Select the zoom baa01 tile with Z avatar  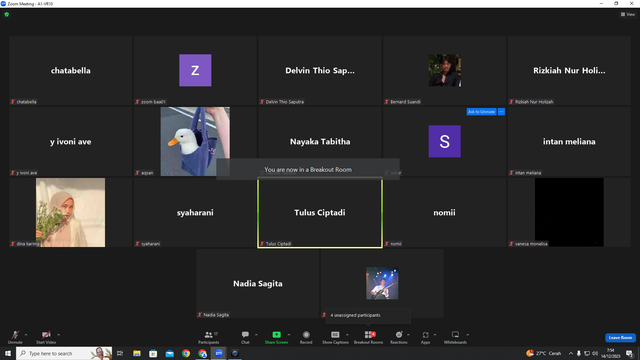(195, 71)
